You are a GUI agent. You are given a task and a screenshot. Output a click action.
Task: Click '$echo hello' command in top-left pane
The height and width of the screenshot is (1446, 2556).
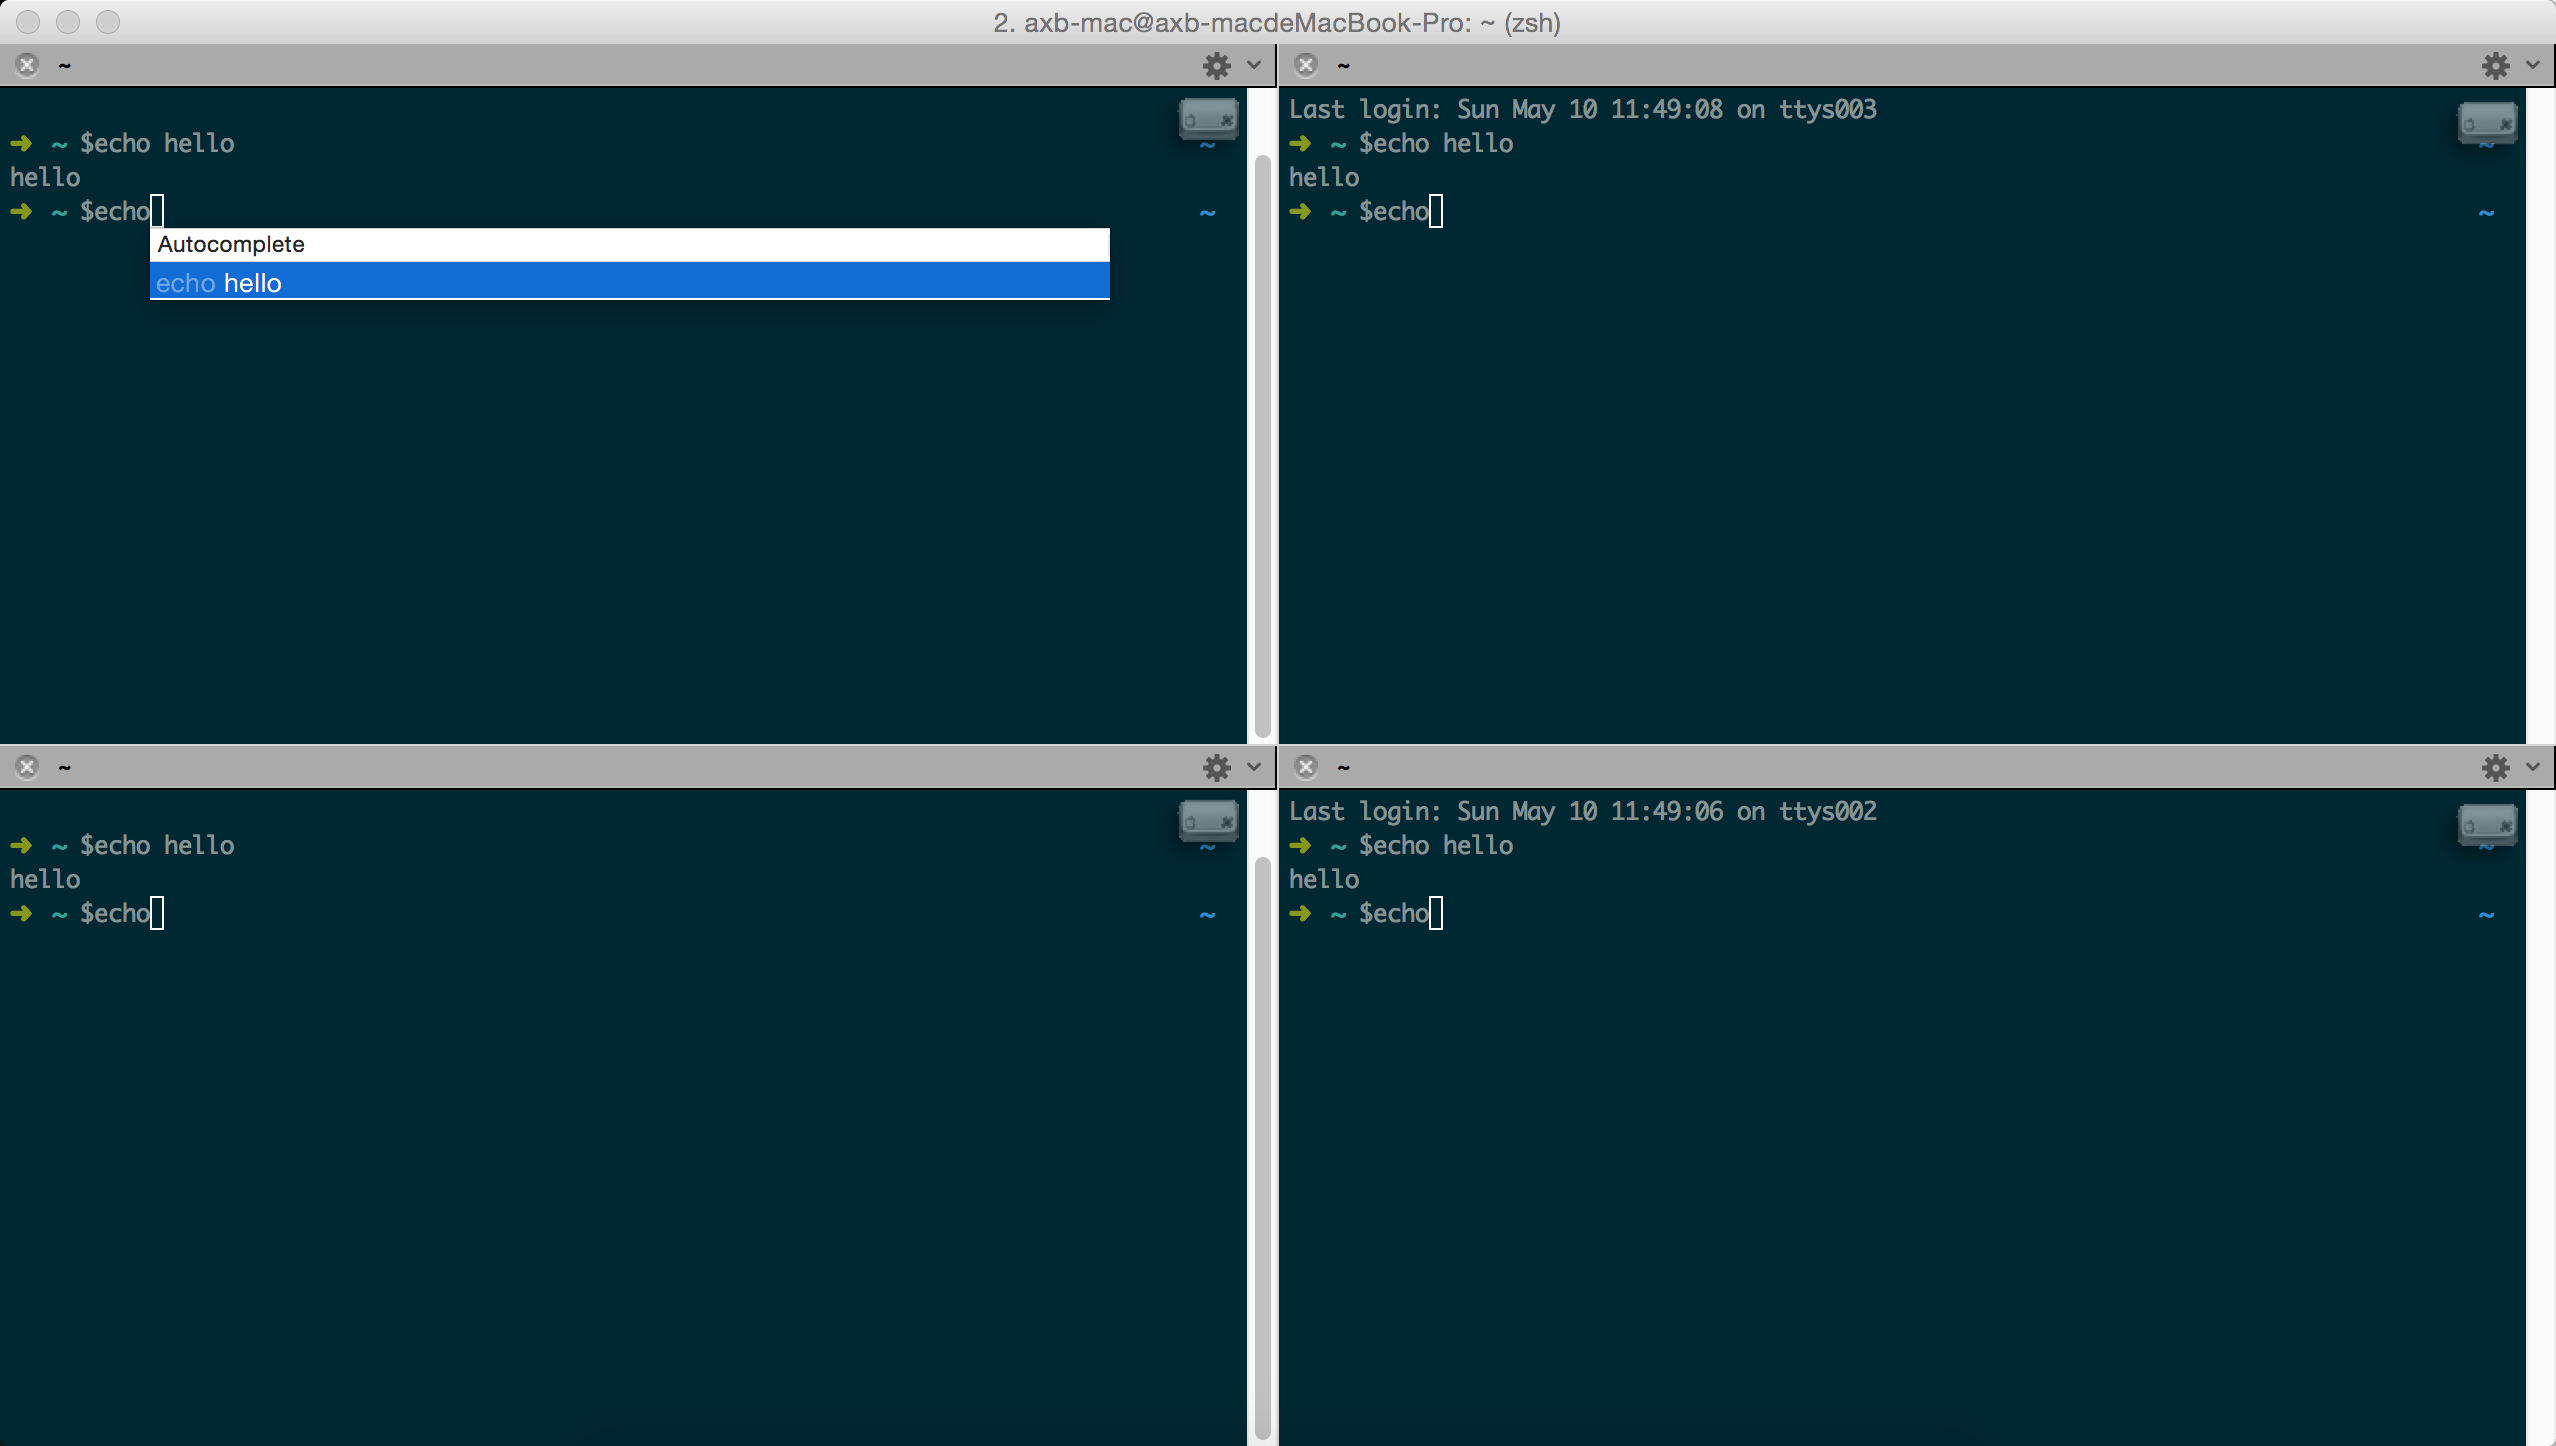[157, 144]
